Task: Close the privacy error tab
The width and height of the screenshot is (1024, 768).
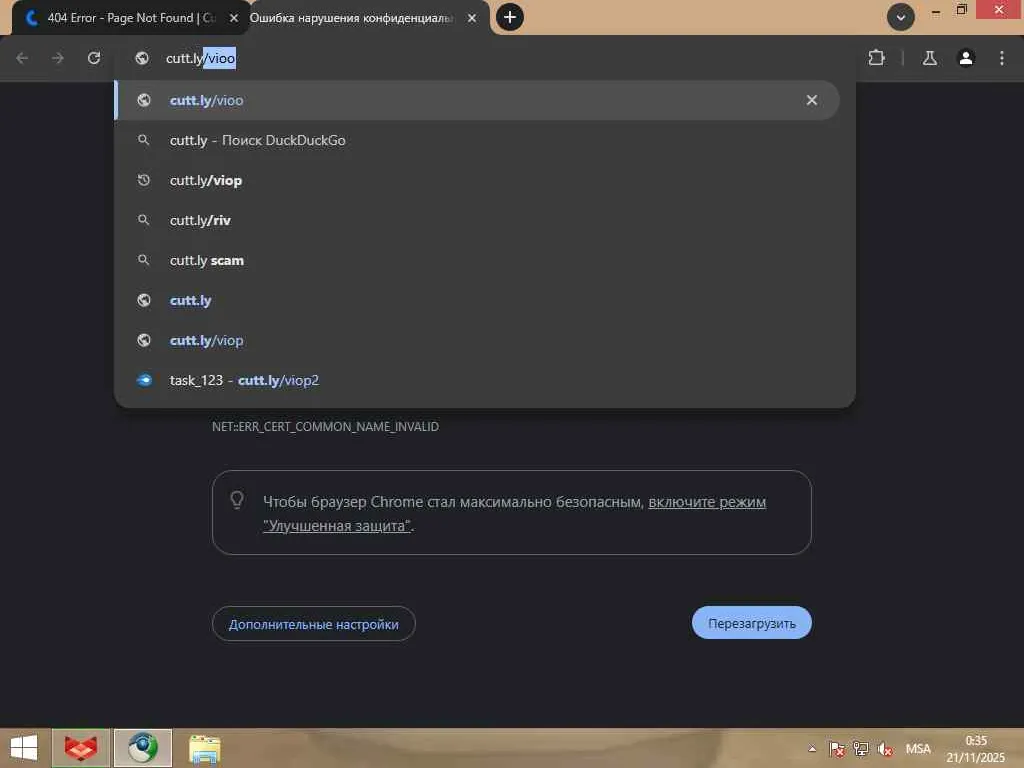Action: [472, 18]
